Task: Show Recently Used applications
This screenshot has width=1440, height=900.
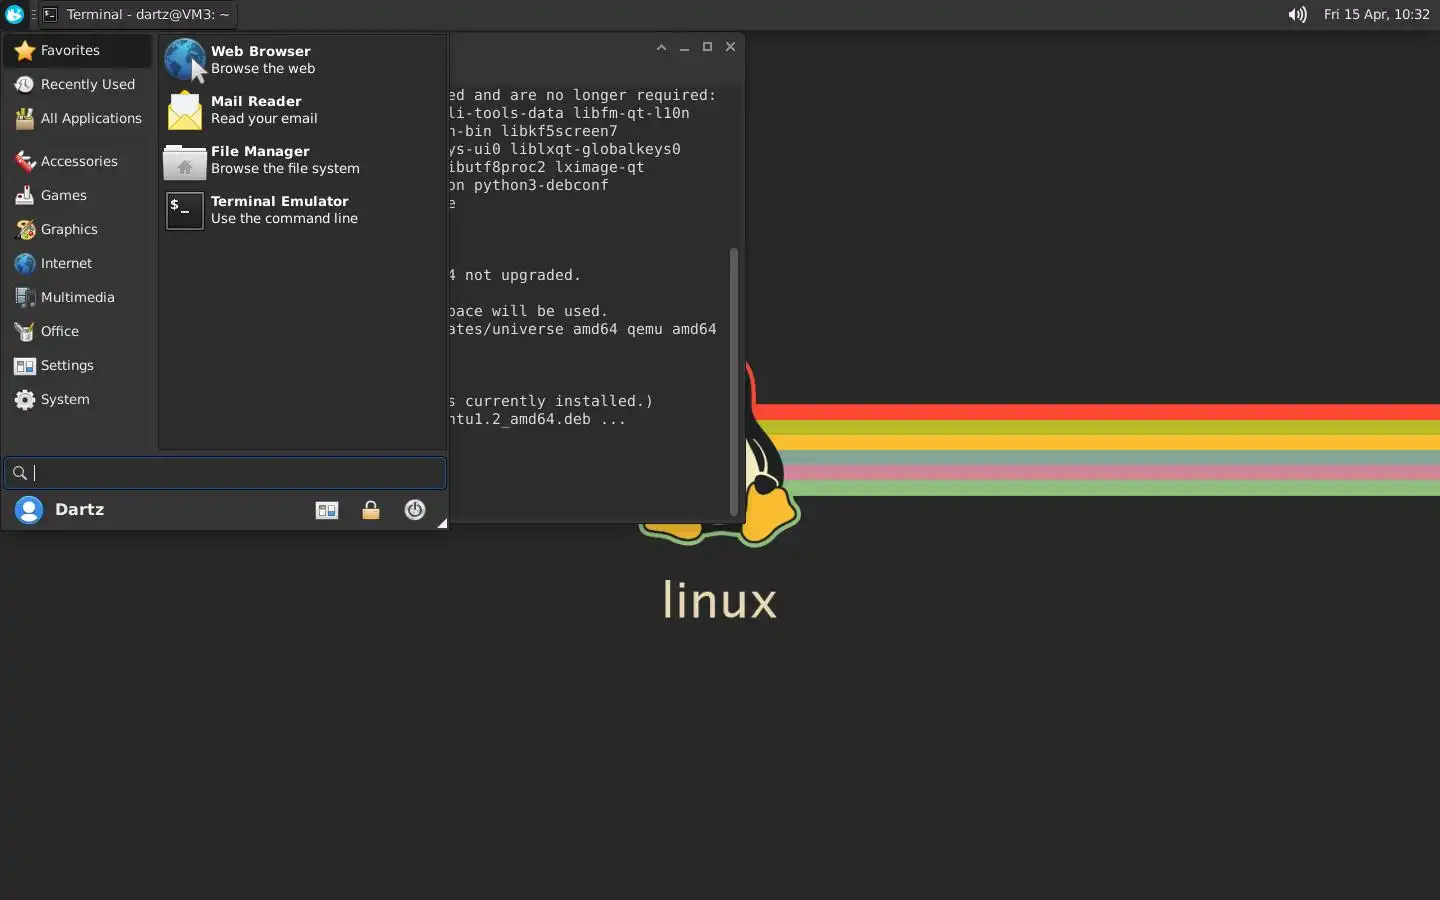Action: click(x=78, y=84)
